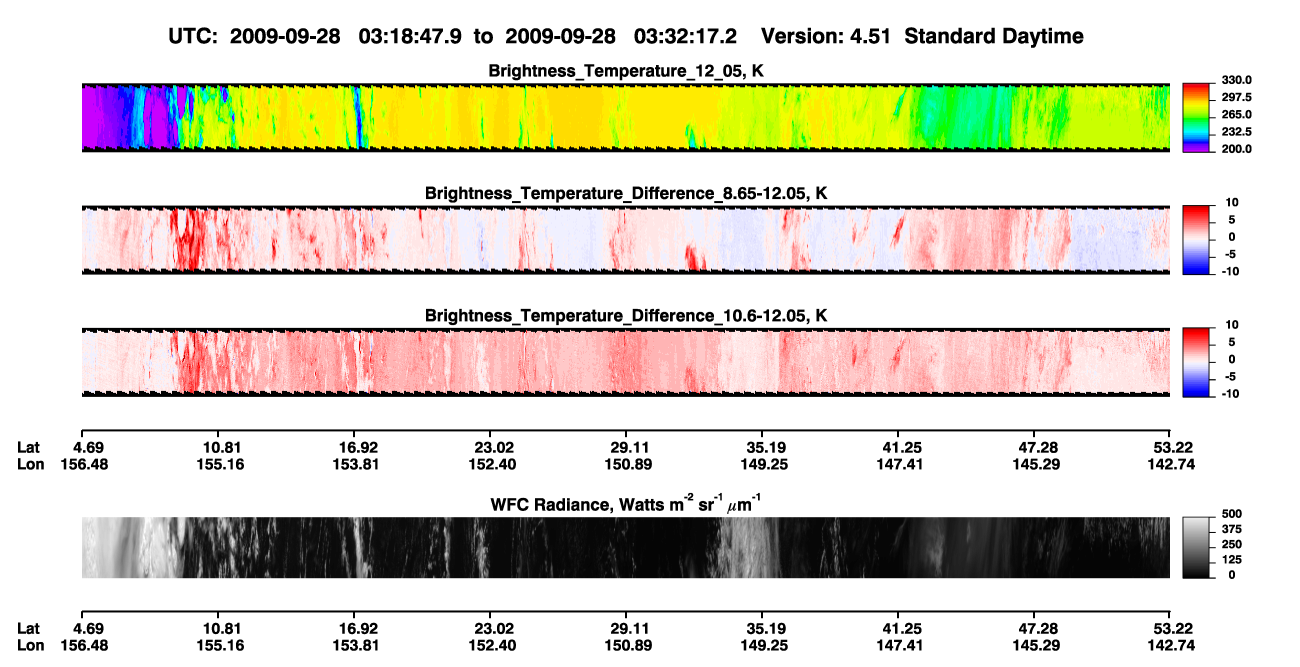Click latitude 10.81 on the axis above WFC Radiance

click(x=221, y=447)
